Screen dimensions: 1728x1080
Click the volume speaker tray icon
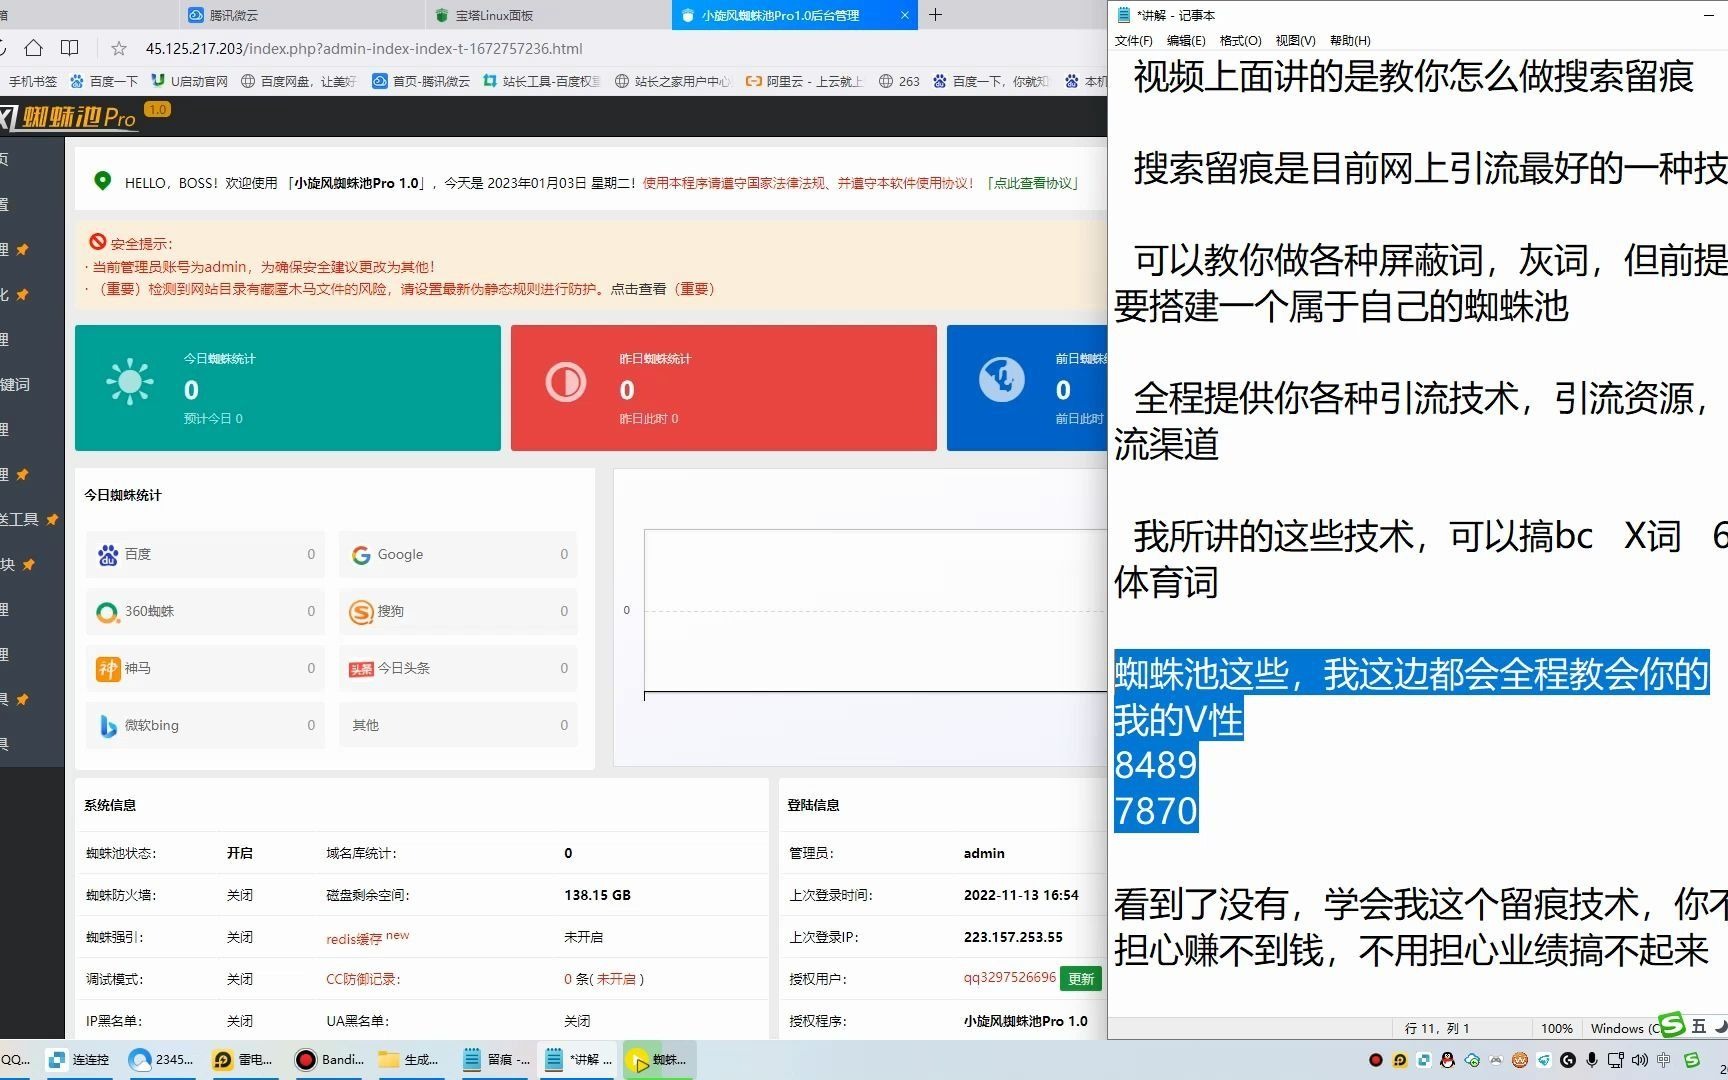pos(1640,1060)
